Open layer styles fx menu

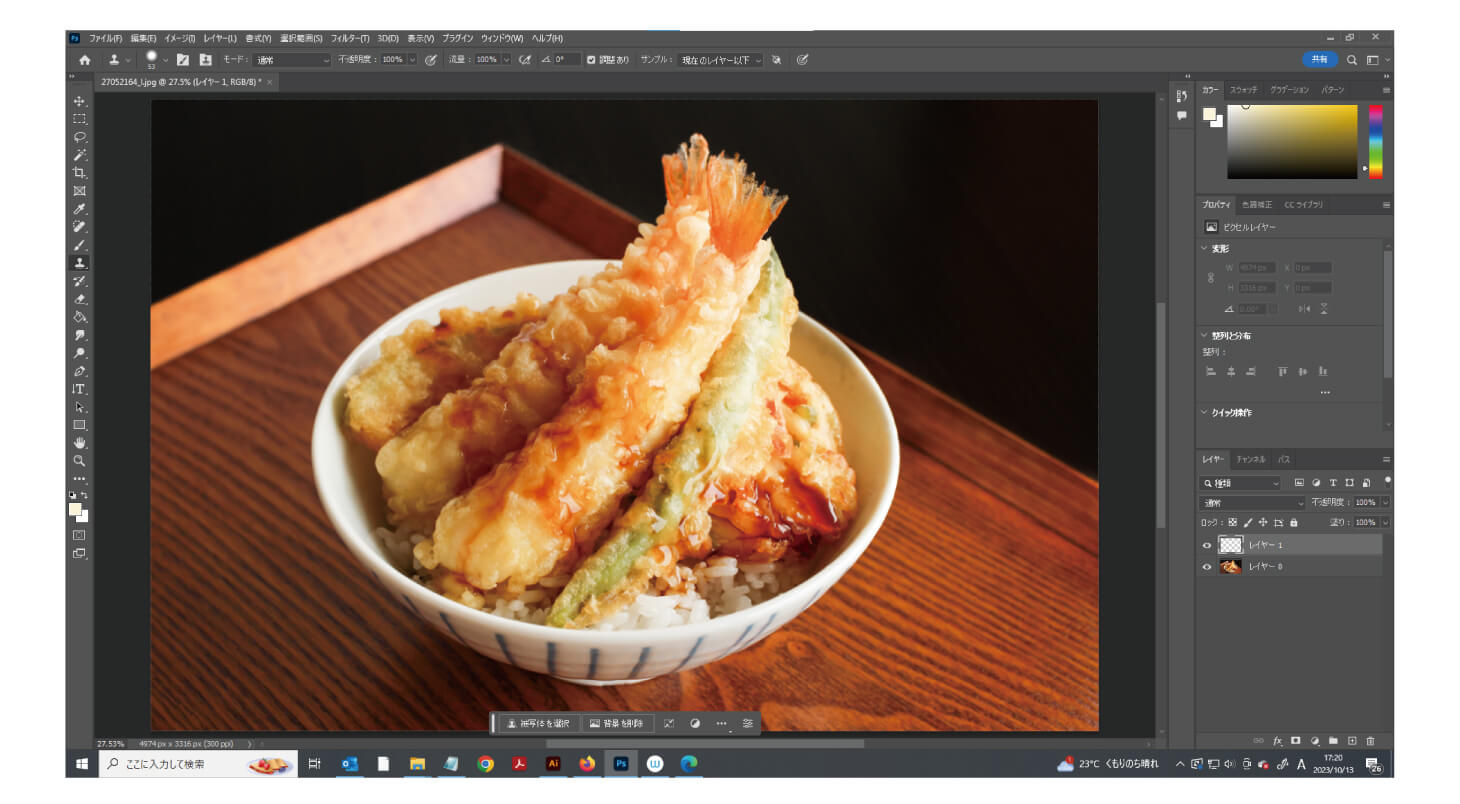pyautogui.click(x=1277, y=741)
